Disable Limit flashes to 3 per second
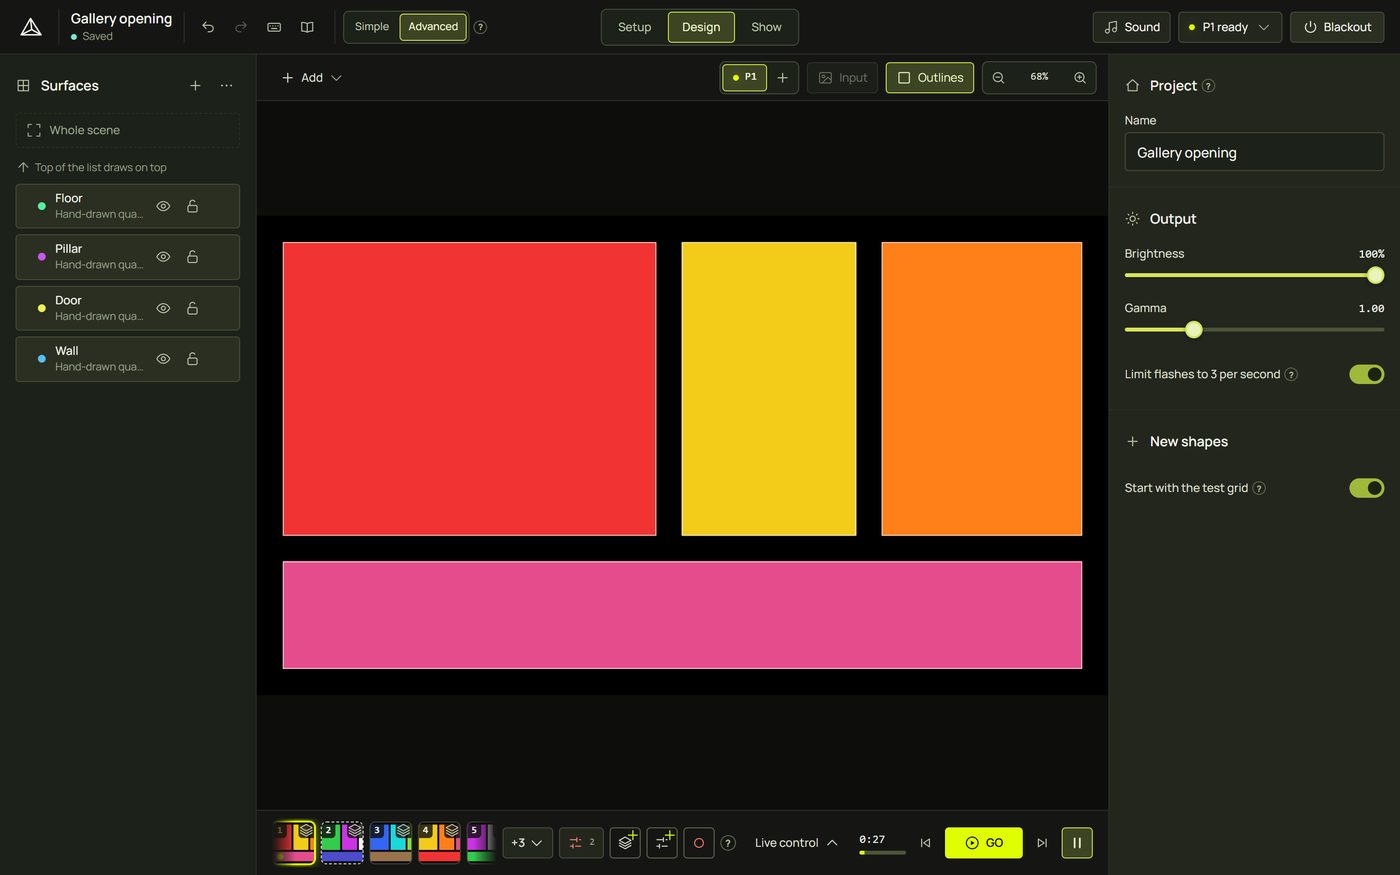 (x=1366, y=374)
